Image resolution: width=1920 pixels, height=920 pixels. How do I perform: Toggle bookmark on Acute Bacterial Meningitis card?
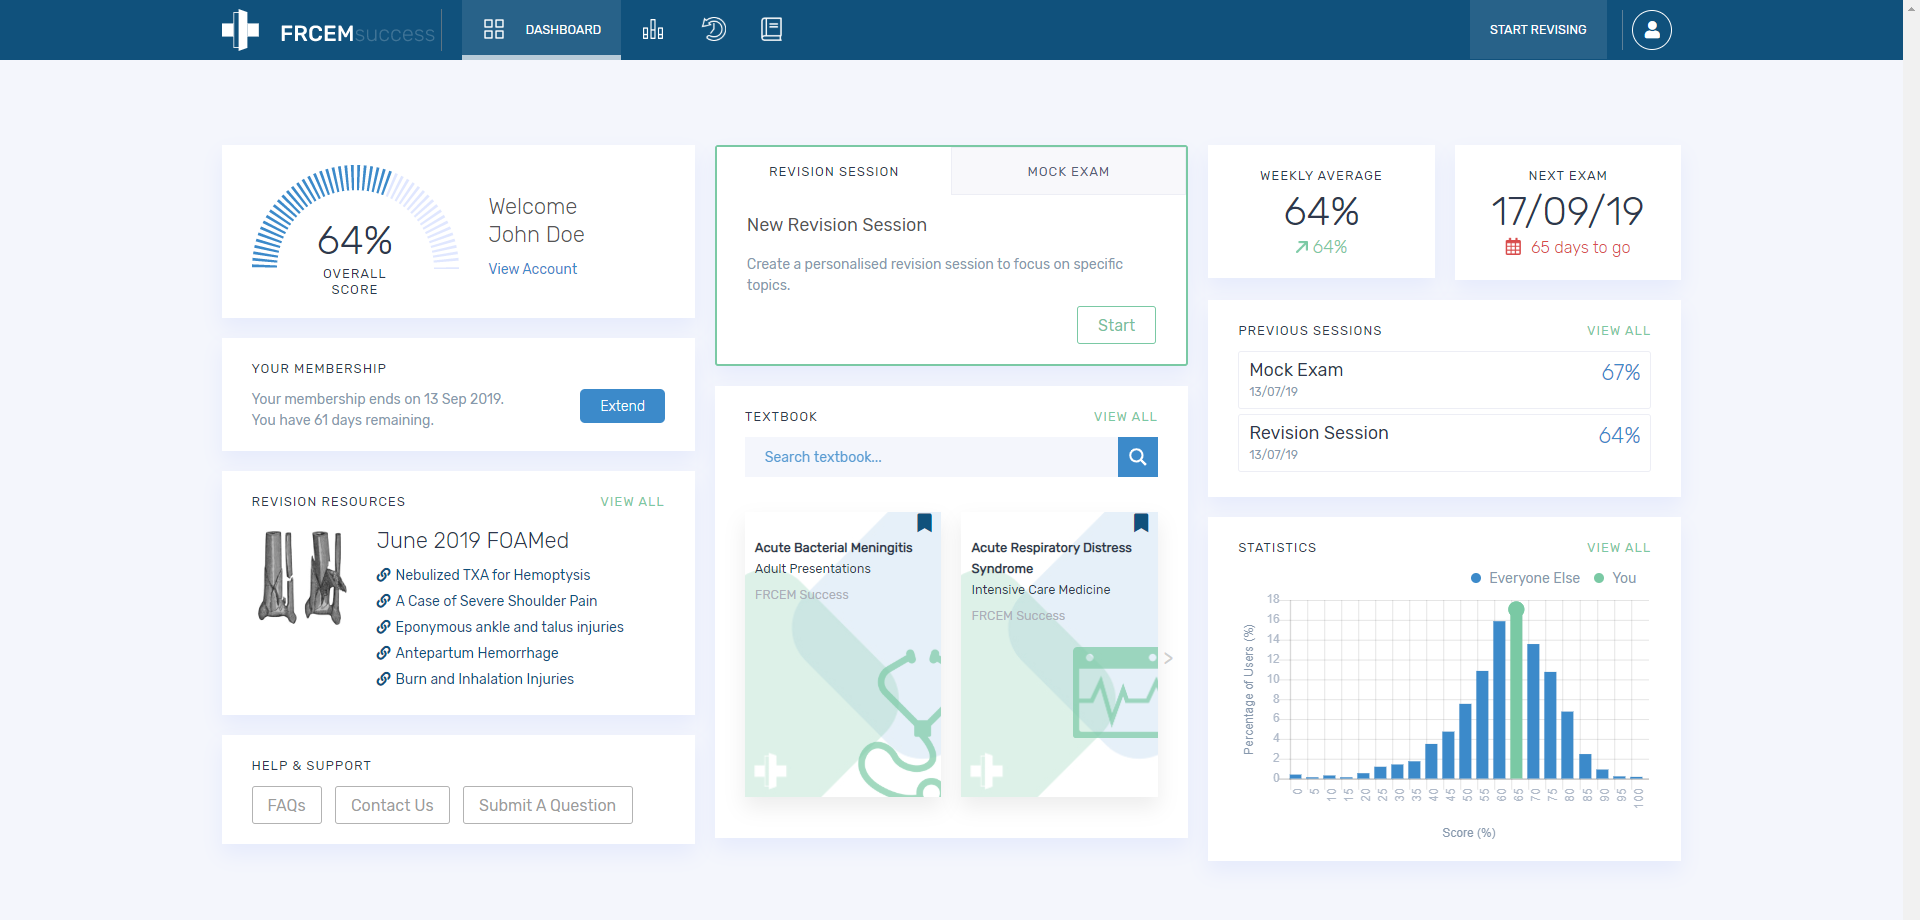pyautogui.click(x=924, y=522)
